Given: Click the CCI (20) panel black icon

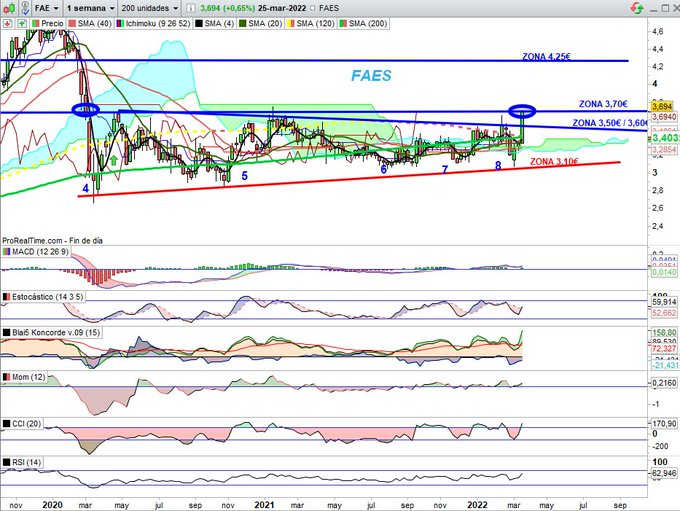Looking at the screenshot, I should (x=7, y=423).
